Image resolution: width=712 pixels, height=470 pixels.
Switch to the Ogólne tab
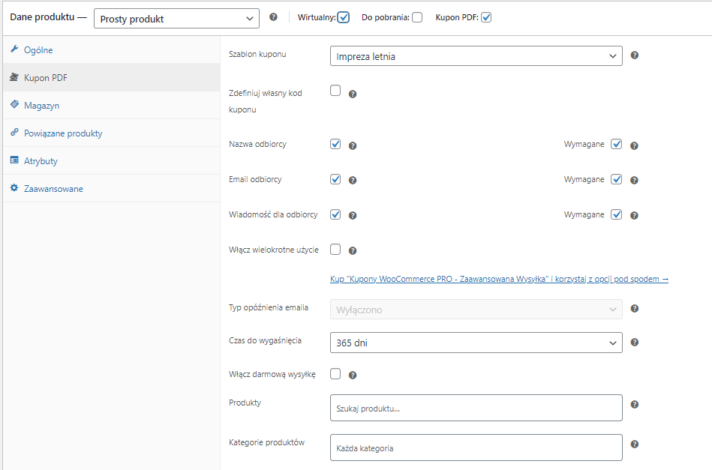38,49
